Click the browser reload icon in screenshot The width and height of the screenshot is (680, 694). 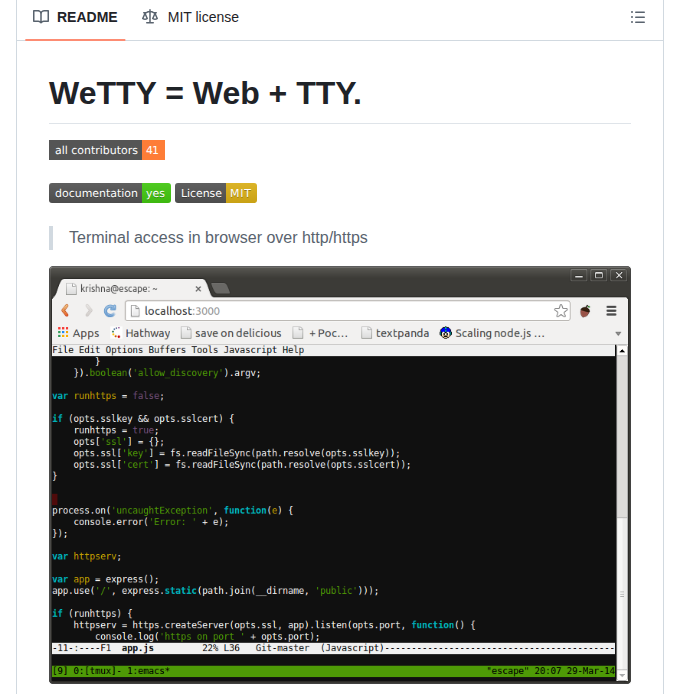pos(110,311)
